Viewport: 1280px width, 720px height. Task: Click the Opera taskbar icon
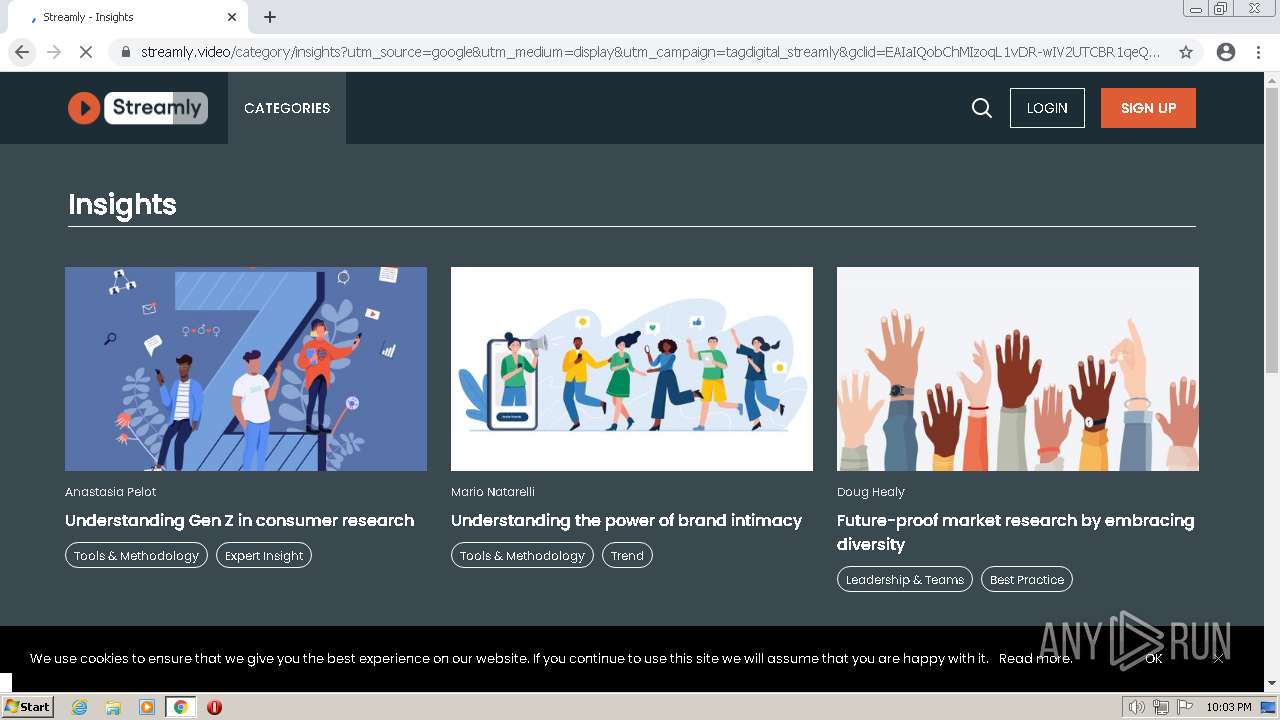pos(214,707)
